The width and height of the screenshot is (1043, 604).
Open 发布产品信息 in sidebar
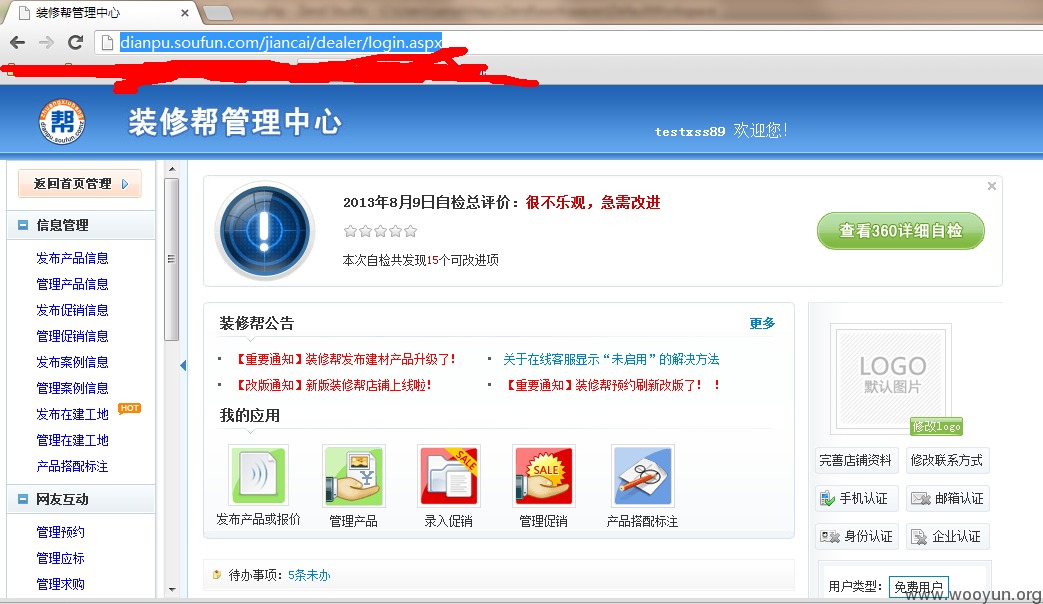[x=72, y=258]
